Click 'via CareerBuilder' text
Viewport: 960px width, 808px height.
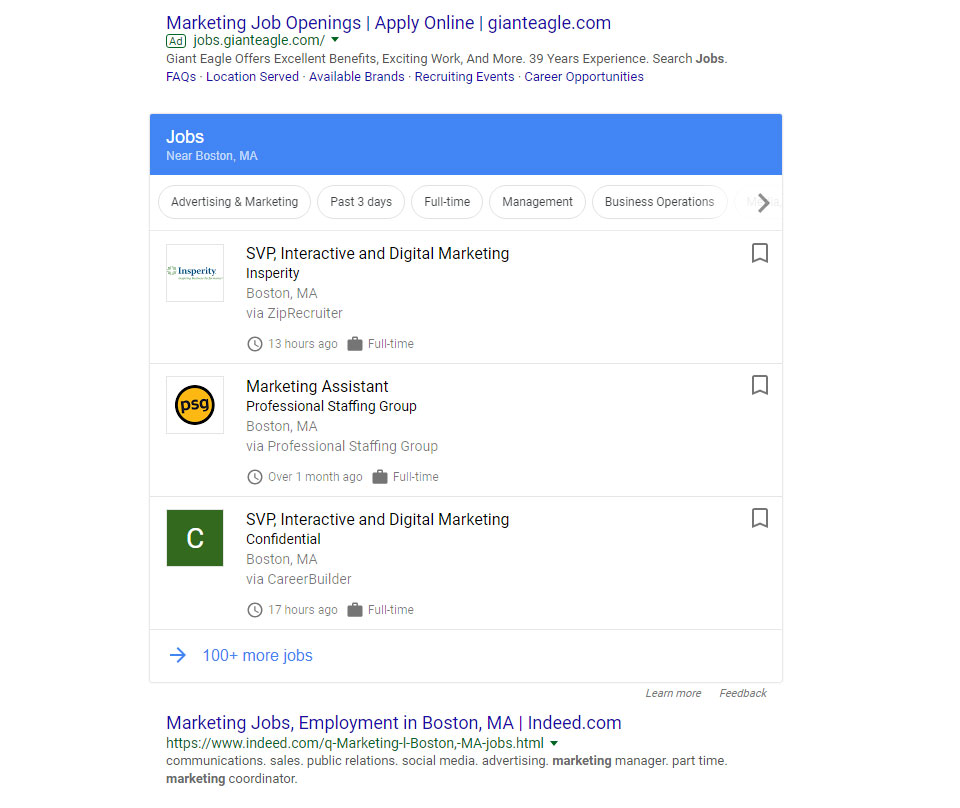(x=299, y=579)
